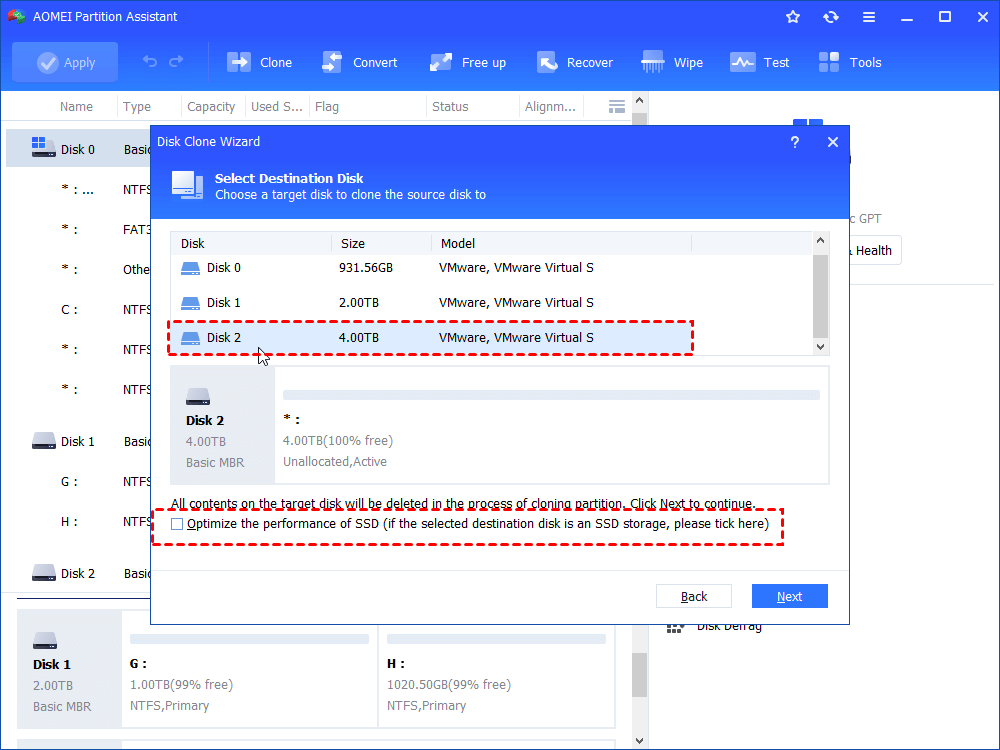Click the Alignment column header
The image size is (1000, 750).
550,107
